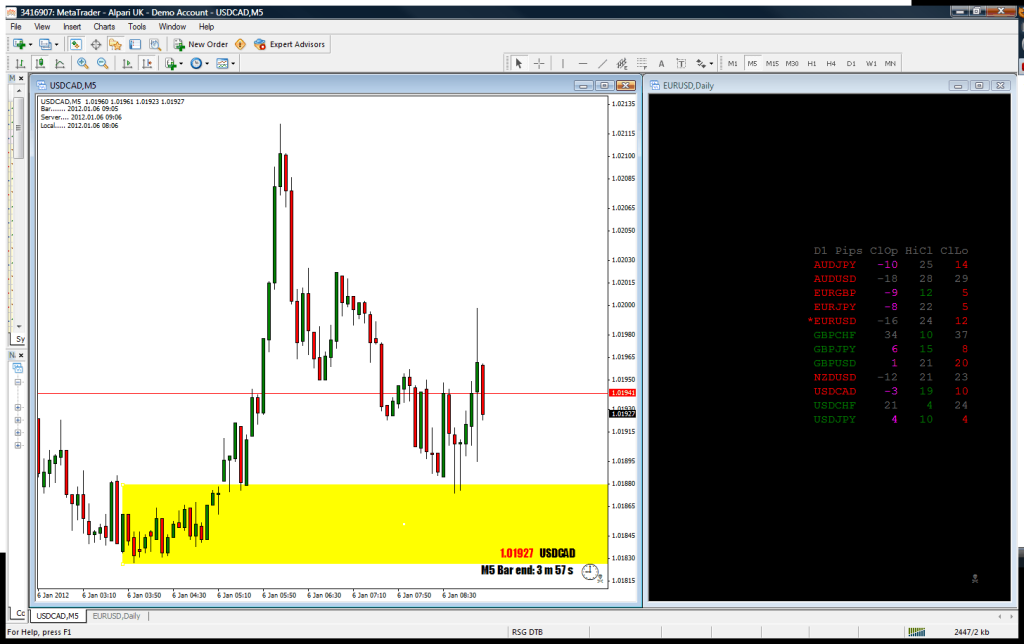Toggle chart auto scroll icon
1024x644 pixels.
[127, 63]
